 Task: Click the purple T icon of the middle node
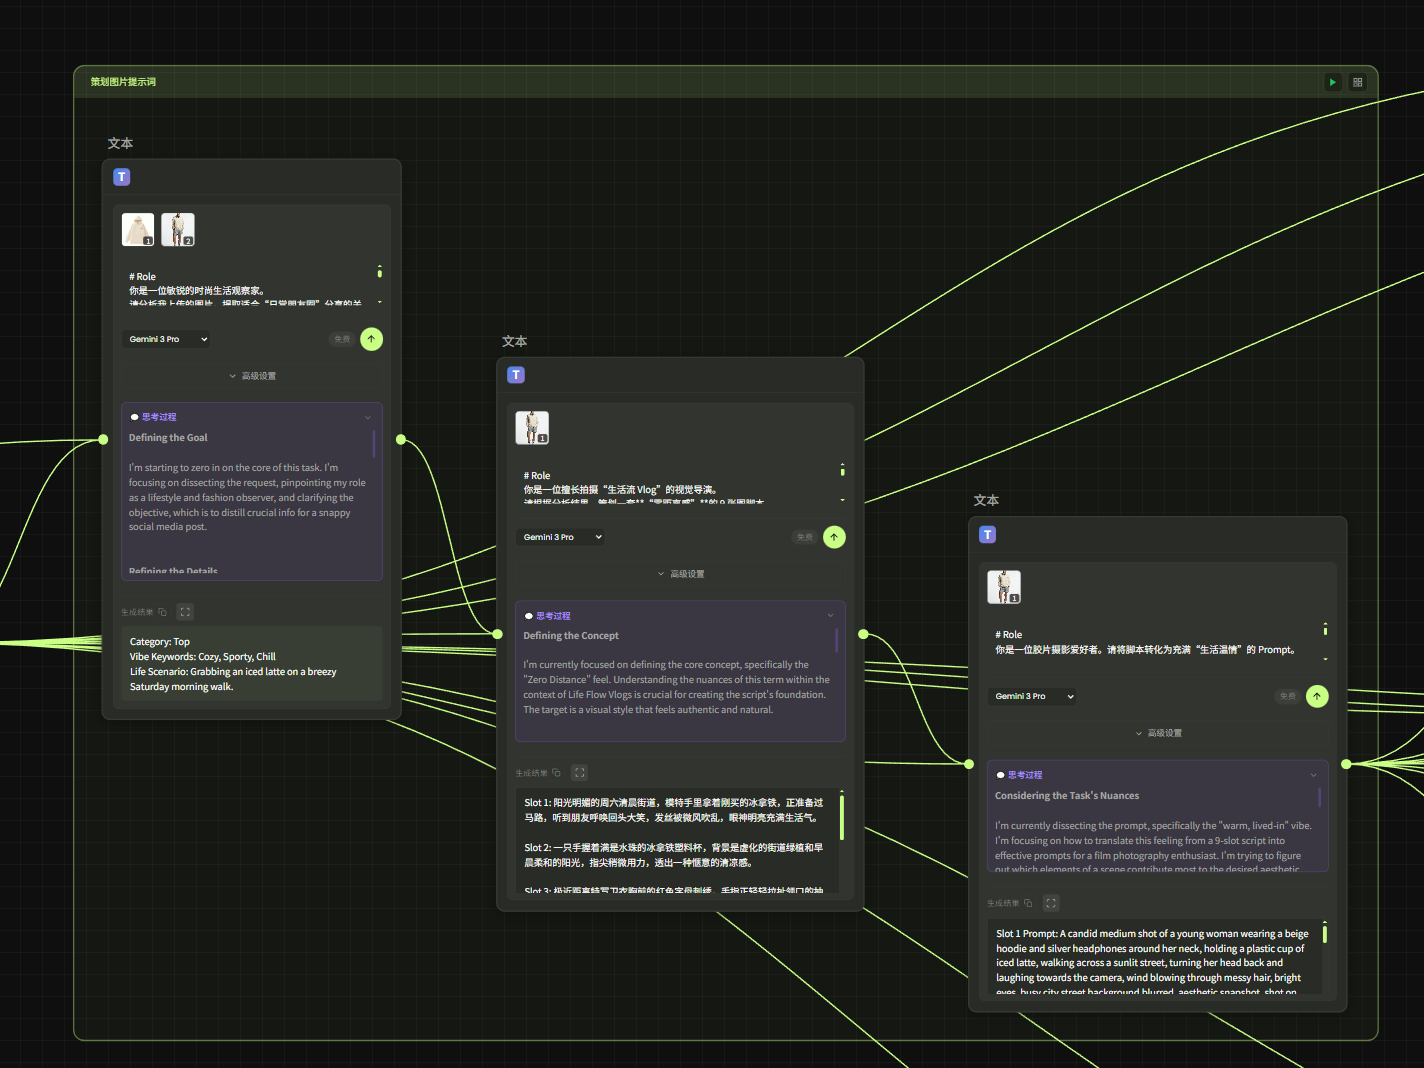pos(516,375)
